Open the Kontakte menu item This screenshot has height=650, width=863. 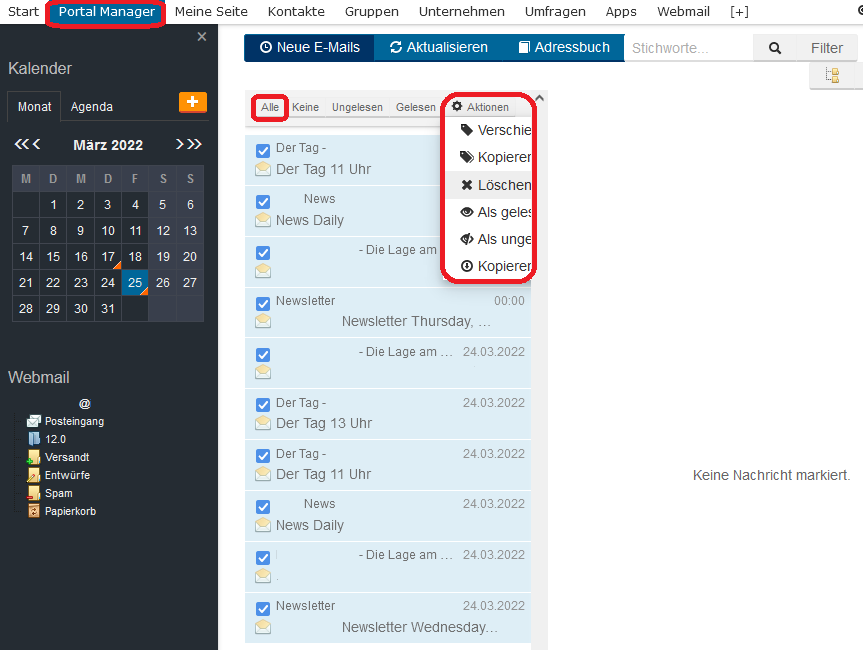tap(296, 12)
